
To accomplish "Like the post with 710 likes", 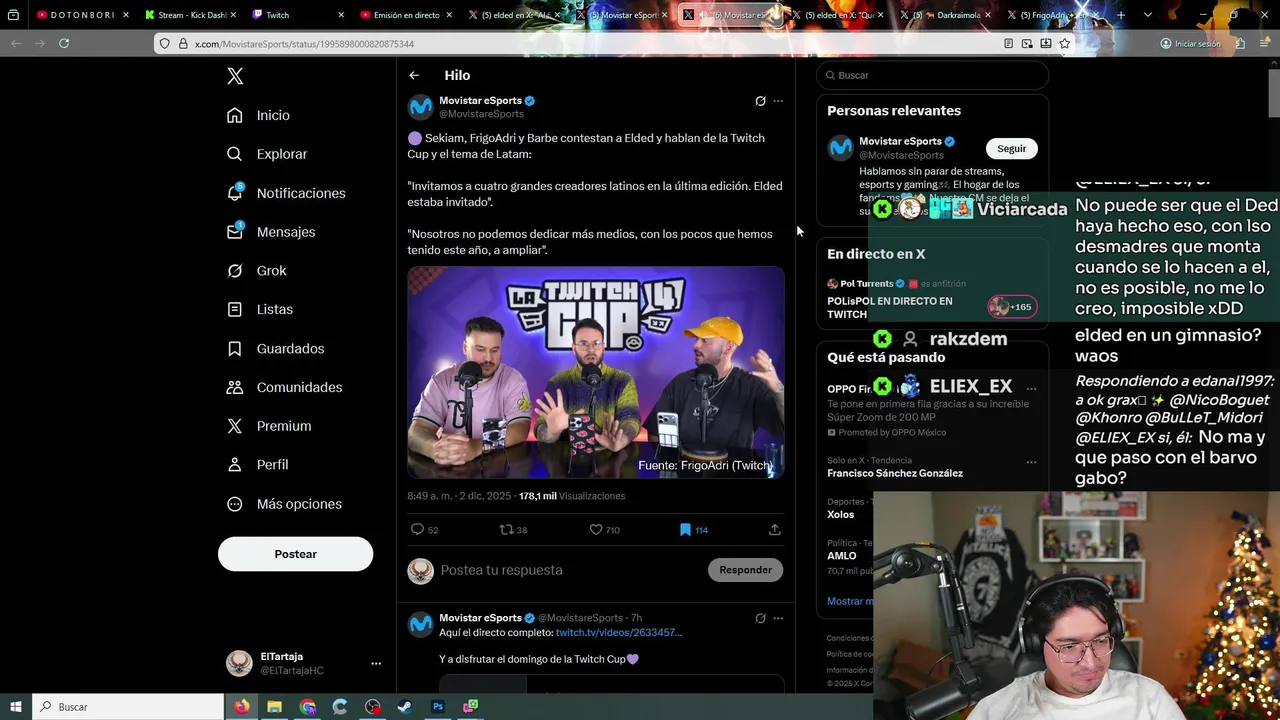I will pyautogui.click(x=596, y=530).
